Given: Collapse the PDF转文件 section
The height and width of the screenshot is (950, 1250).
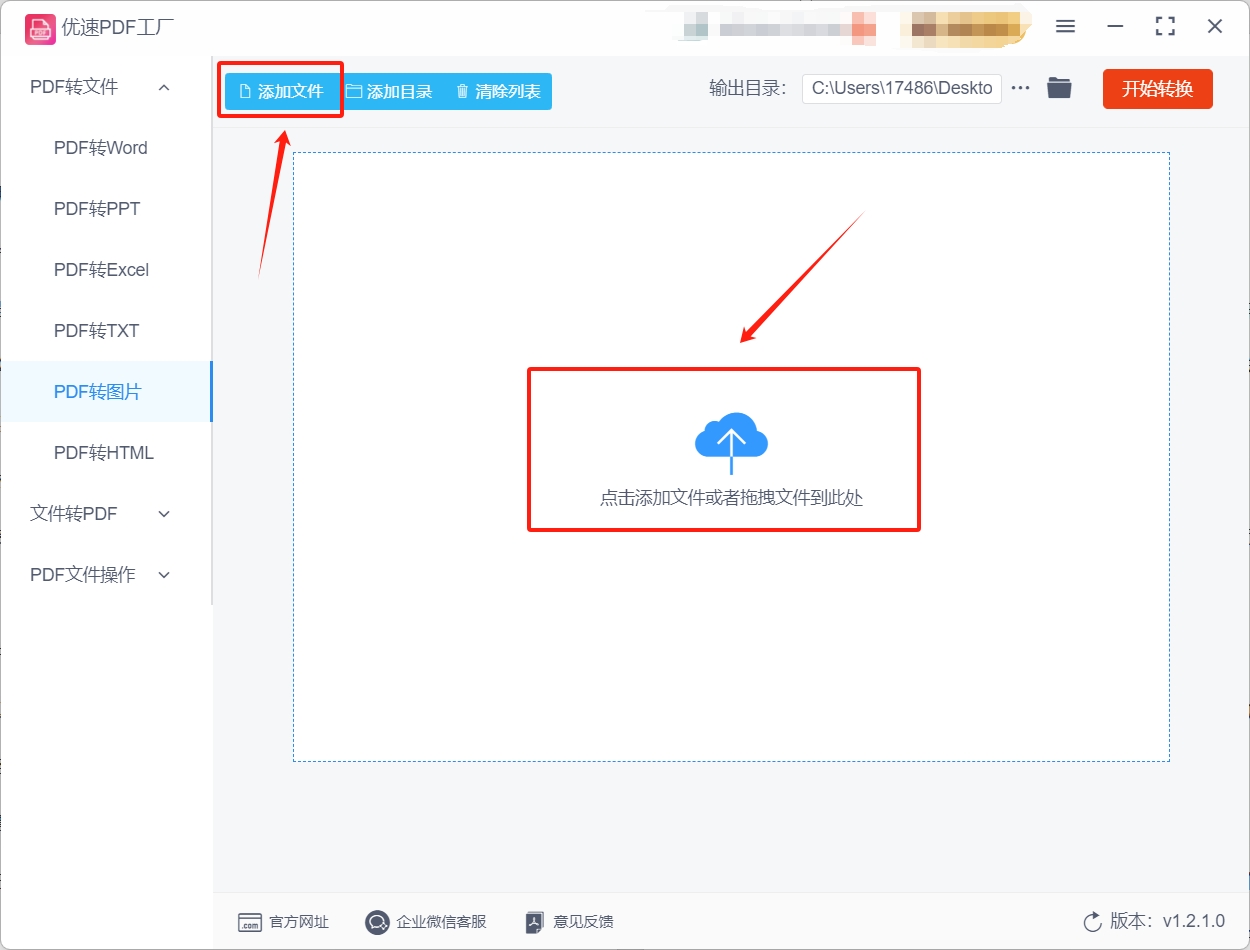Looking at the screenshot, I should pyautogui.click(x=163, y=87).
